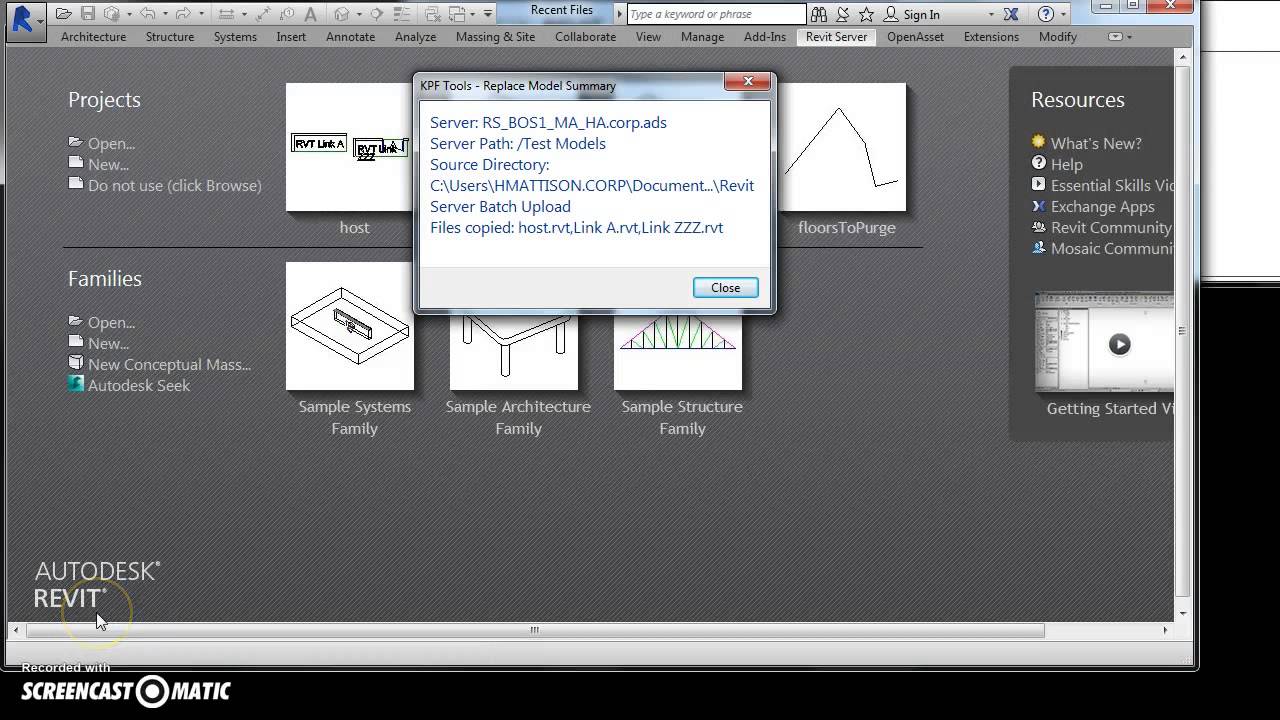Image resolution: width=1280 pixels, height=720 pixels.
Task: Click the Redo arrow icon
Action: tap(184, 14)
